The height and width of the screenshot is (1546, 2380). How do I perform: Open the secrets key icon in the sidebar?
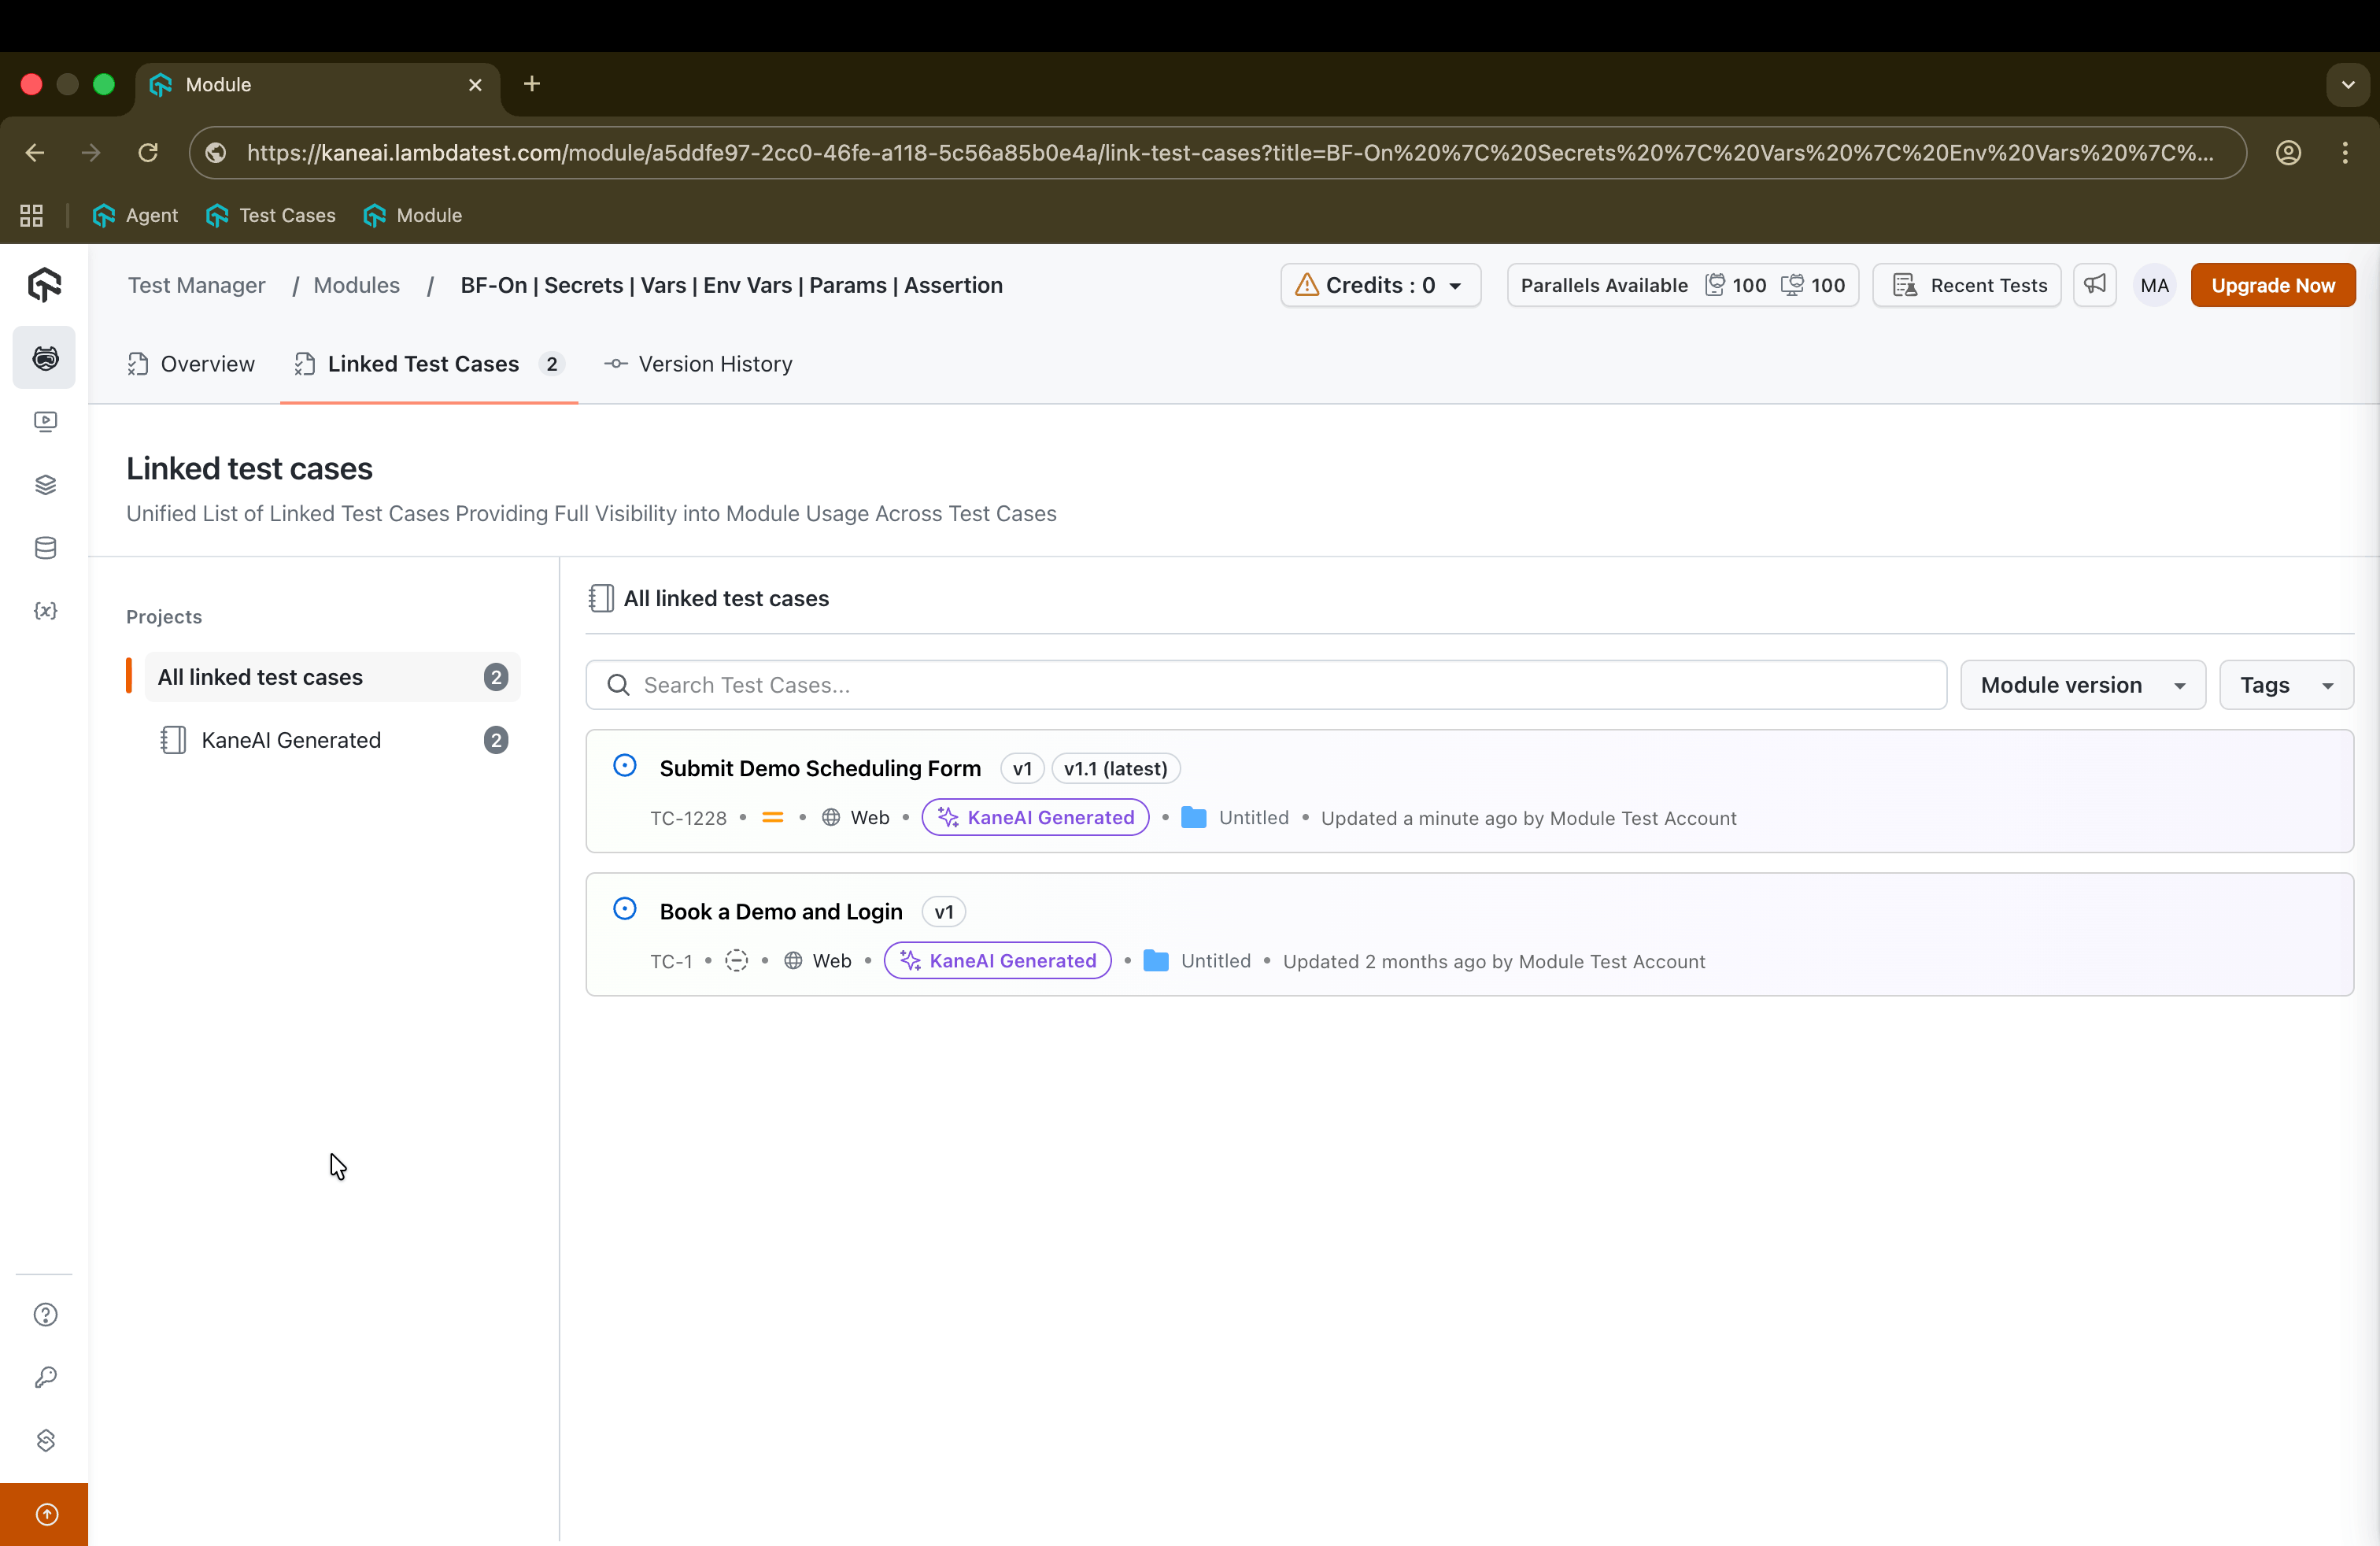(44, 1377)
